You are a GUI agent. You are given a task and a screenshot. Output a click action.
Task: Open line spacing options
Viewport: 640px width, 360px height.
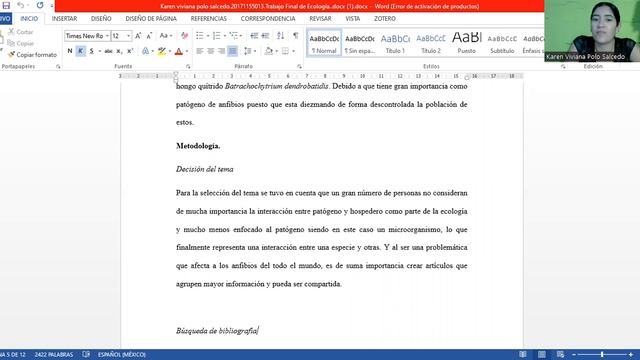tap(247, 51)
